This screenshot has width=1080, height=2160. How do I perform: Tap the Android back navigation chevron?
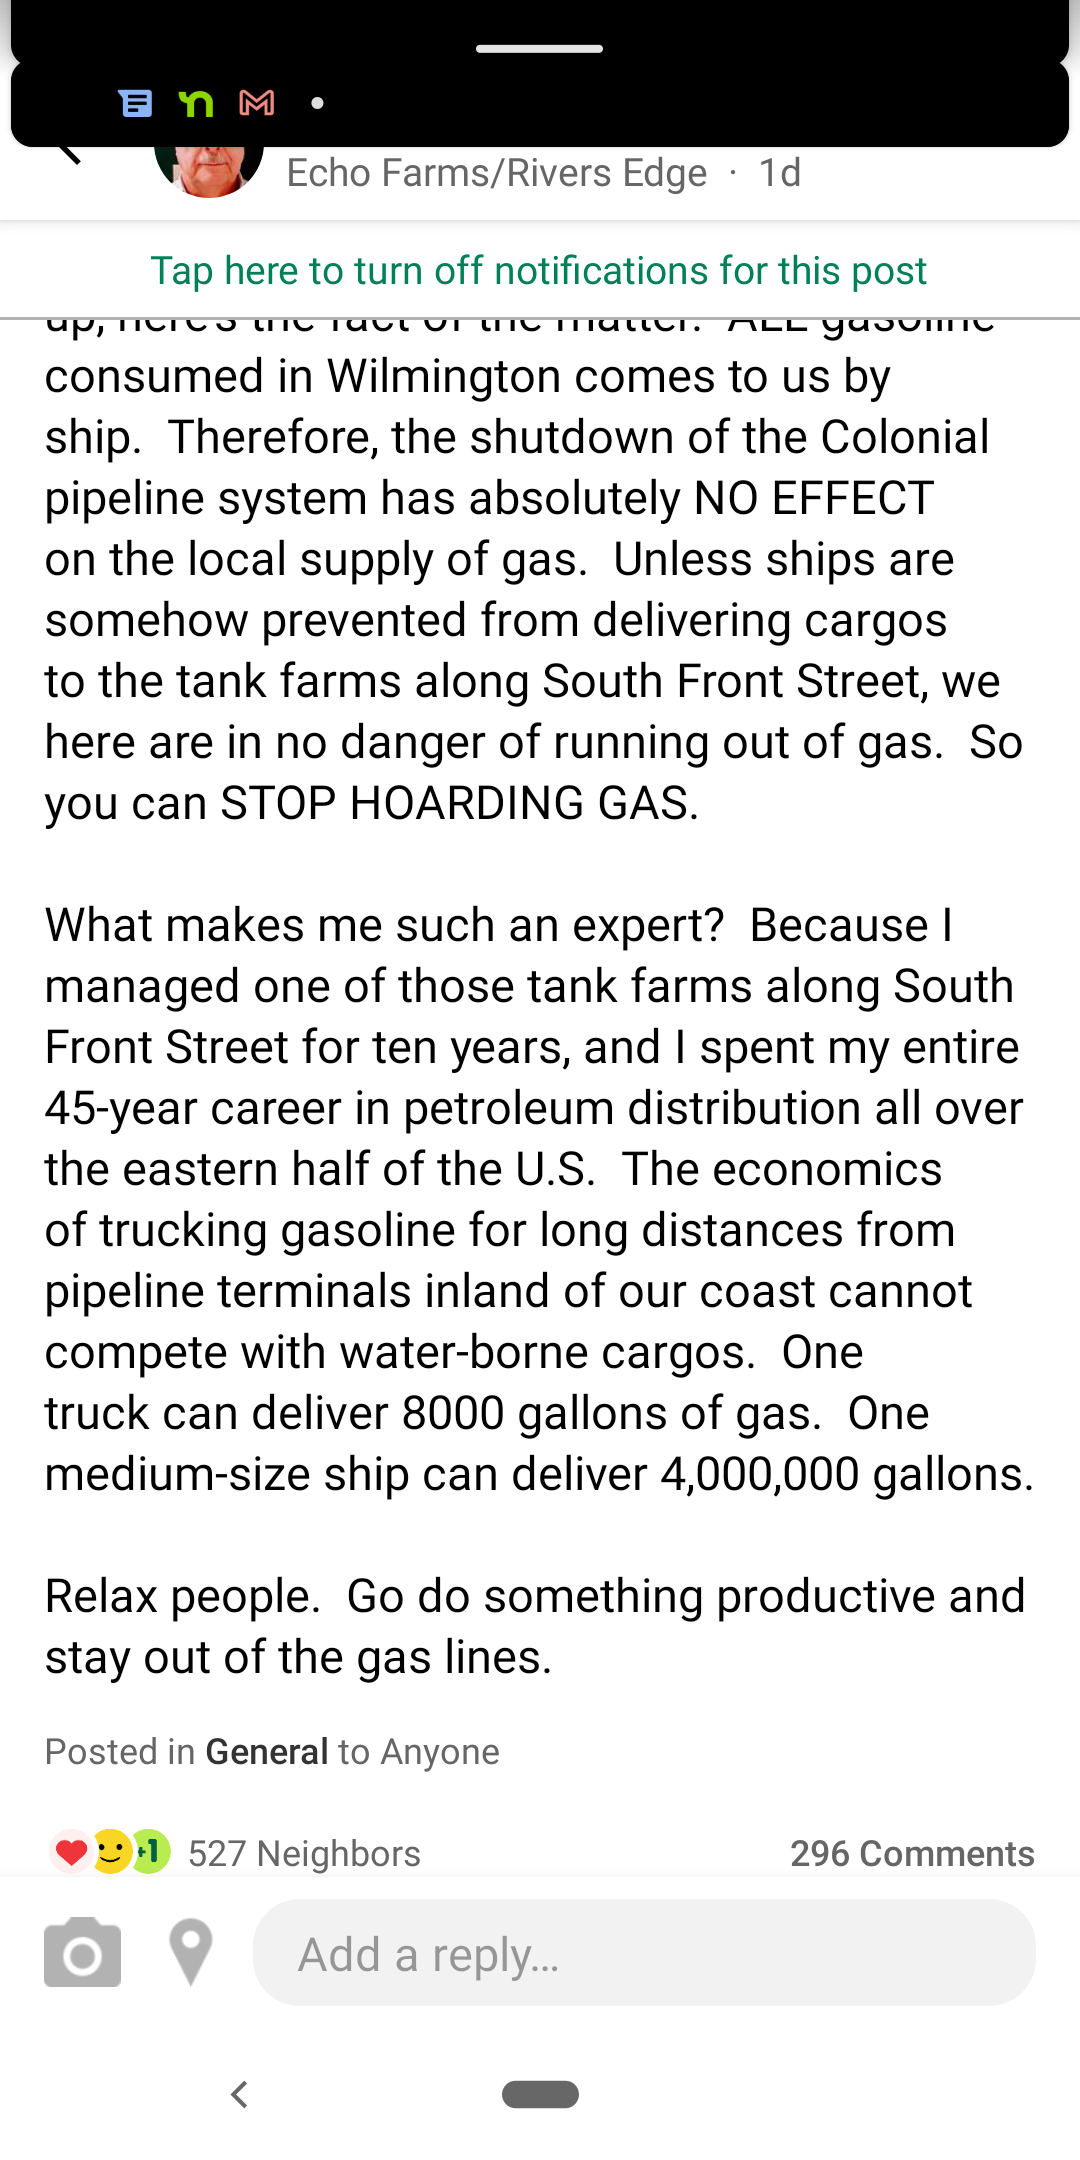[239, 2094]
